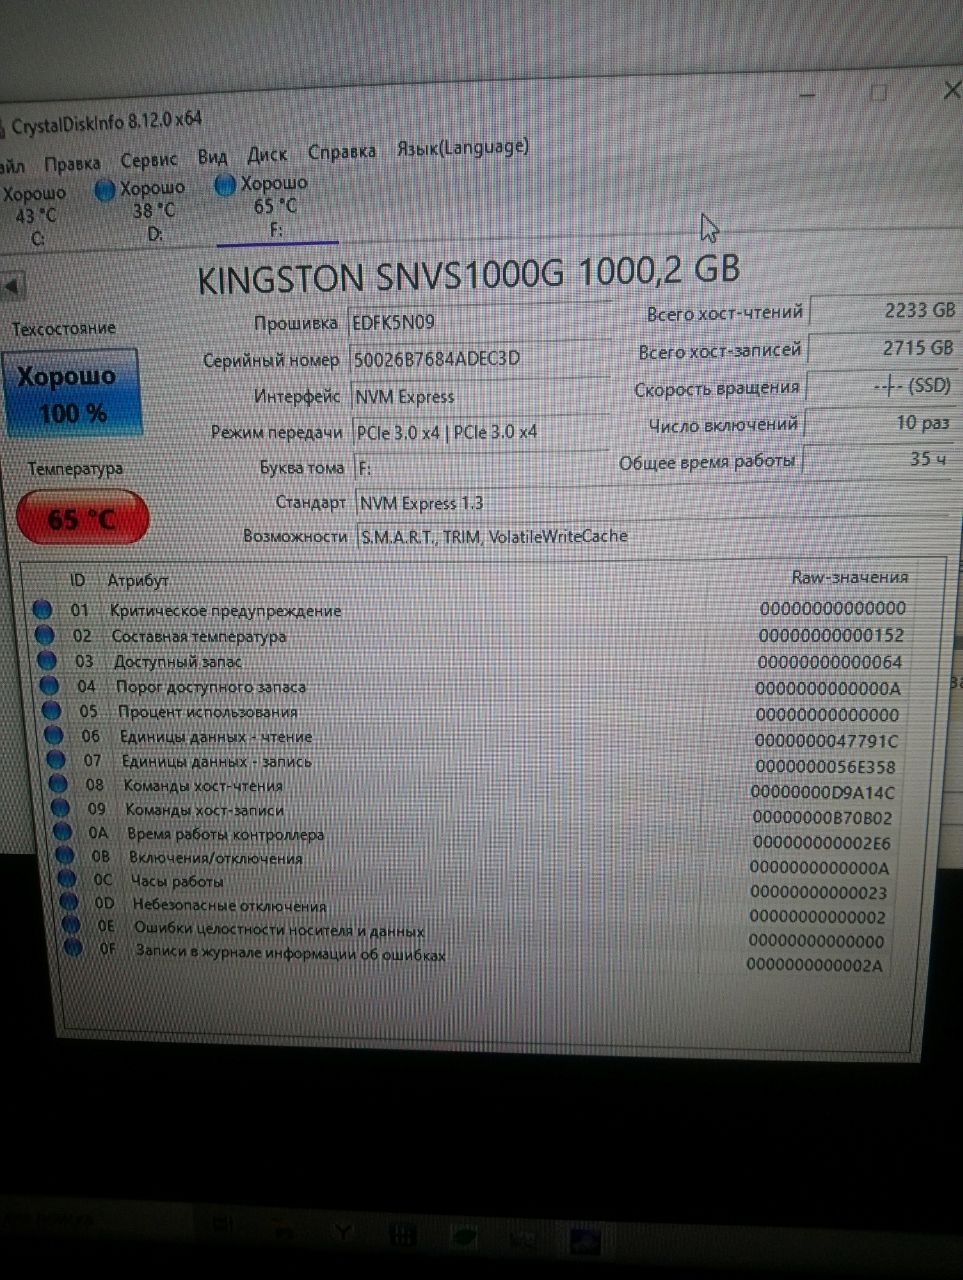The image size is (963, 1280).
Task: Click the status circle for Небезопасные отключения
Action: [x=70, y=902]
